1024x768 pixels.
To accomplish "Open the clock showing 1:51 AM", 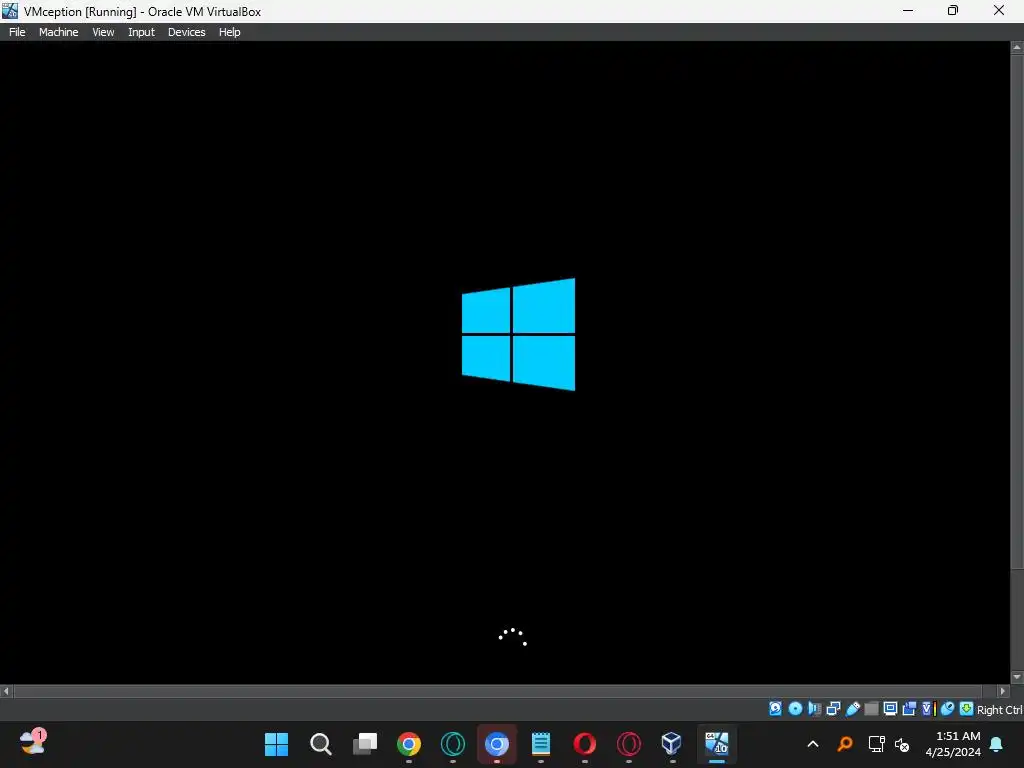I will click(x=953, y=744).
